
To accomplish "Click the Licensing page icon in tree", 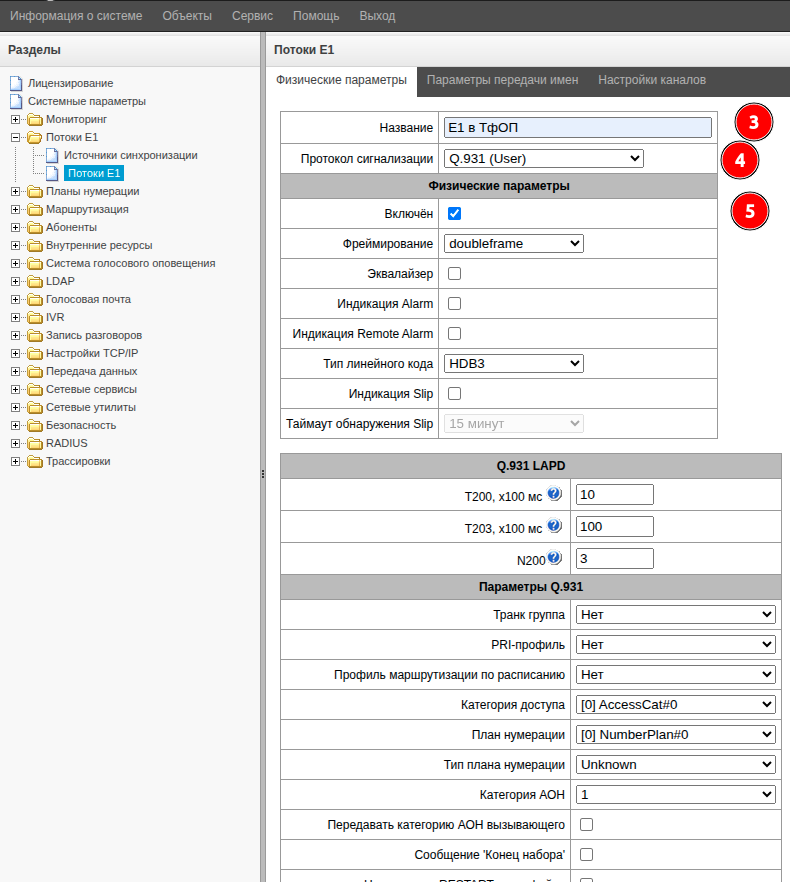I will 16,83.
